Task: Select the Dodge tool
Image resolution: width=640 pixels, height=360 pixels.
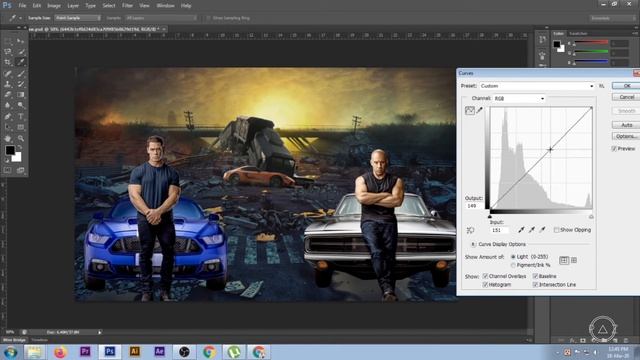Action: pos(21,105)
